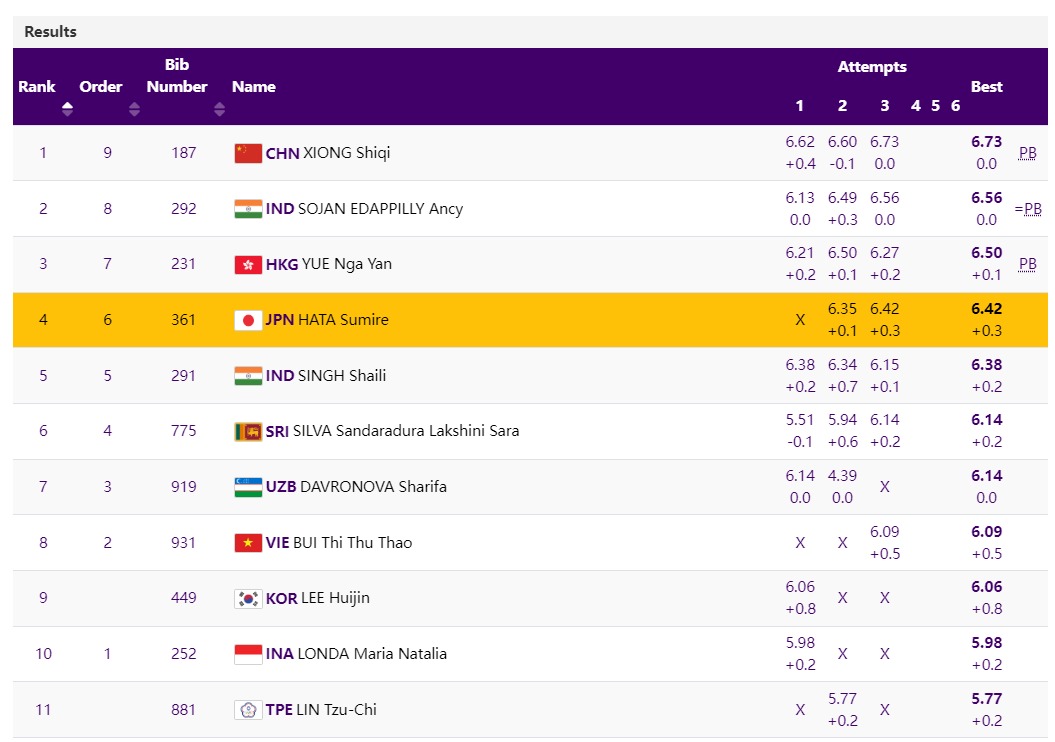Click the Uzbekistan flag beside DAVRONOVA Sharifa
1055x742 pixels.
248,487
